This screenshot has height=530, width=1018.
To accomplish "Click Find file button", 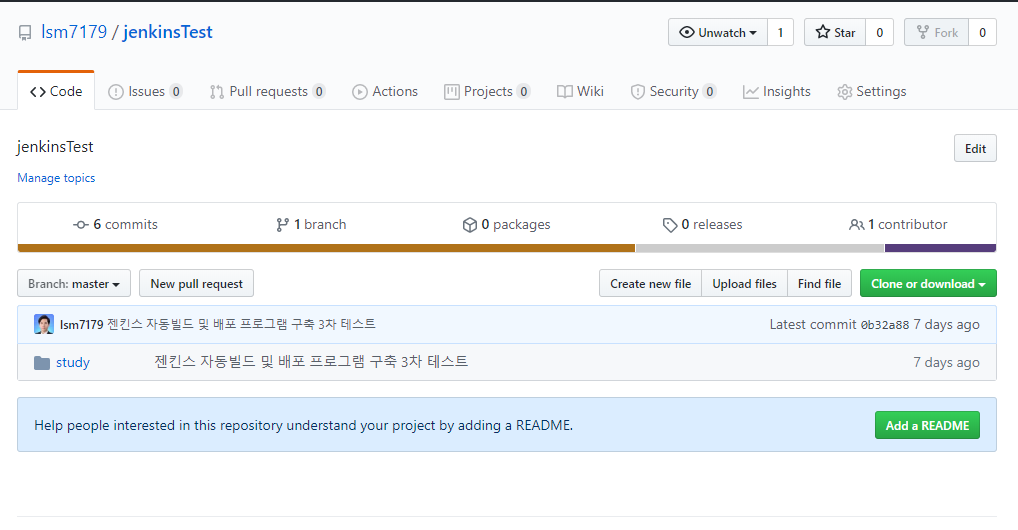I will click(x=819, y=284).
